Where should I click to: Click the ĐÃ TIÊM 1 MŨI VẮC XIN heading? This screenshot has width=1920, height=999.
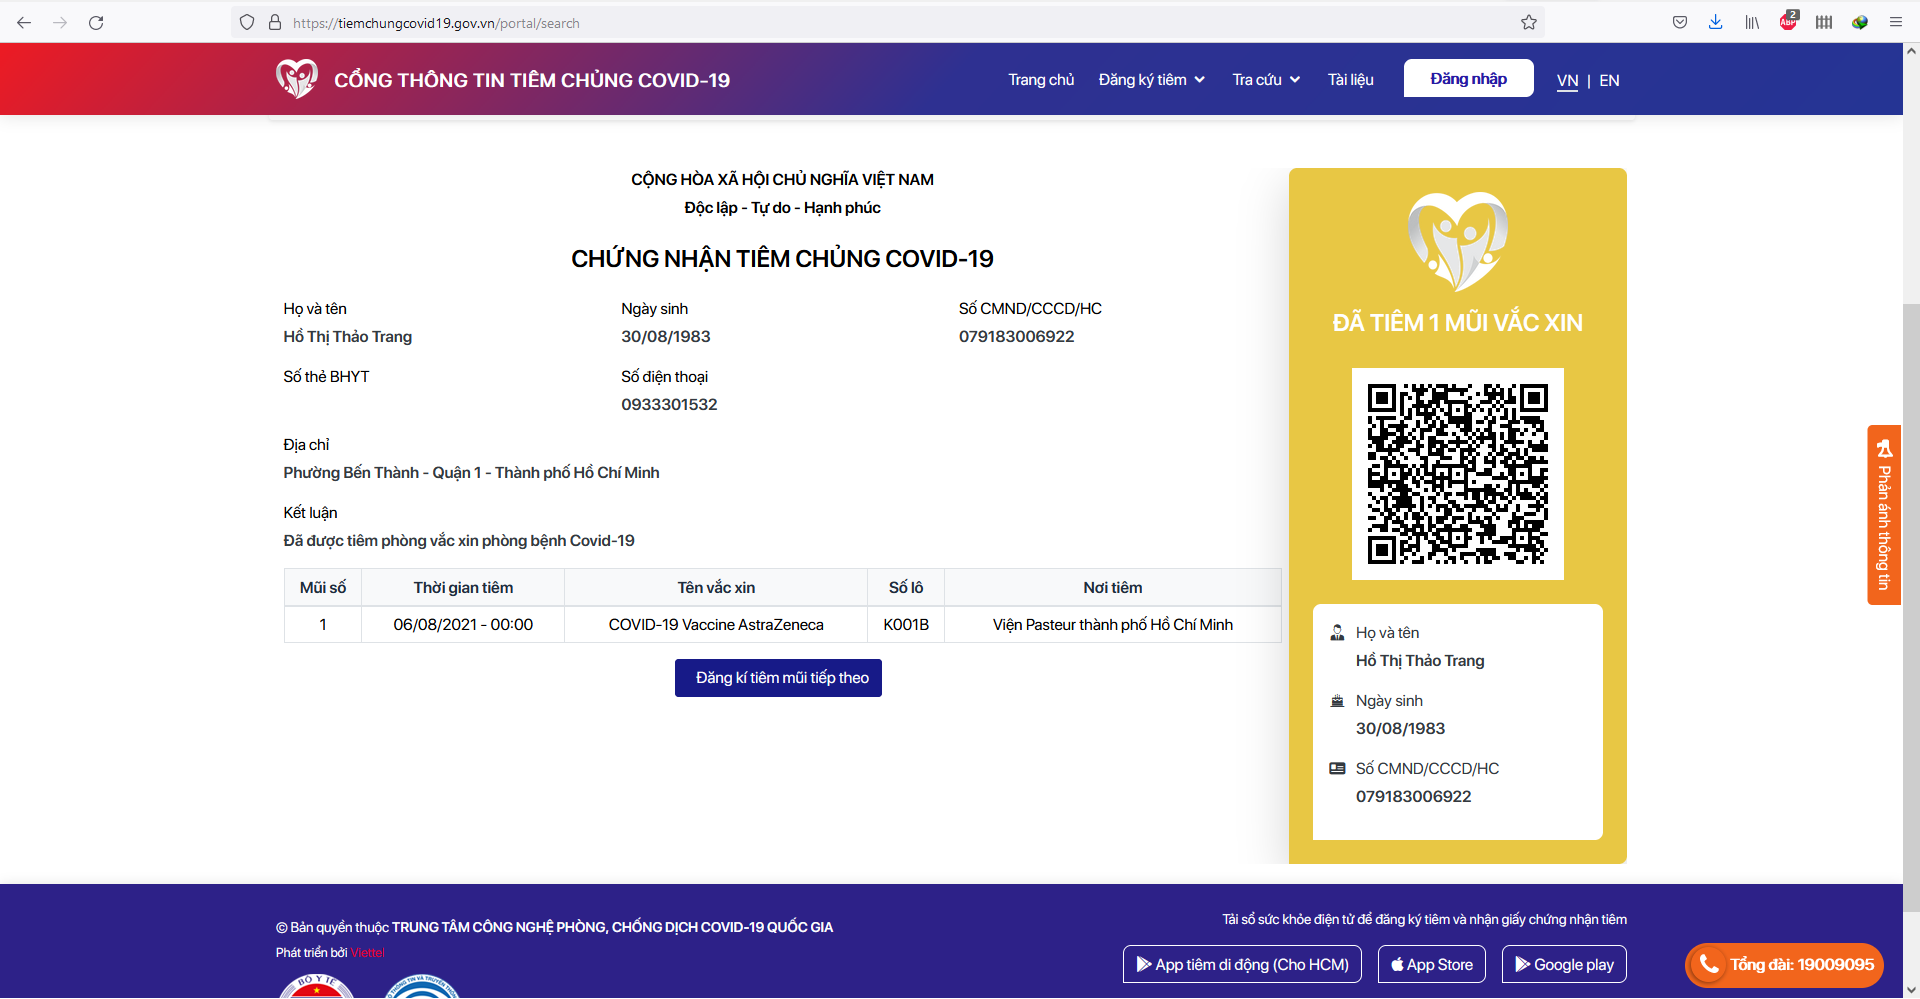pyautogui.click(x=1458, y=323)
